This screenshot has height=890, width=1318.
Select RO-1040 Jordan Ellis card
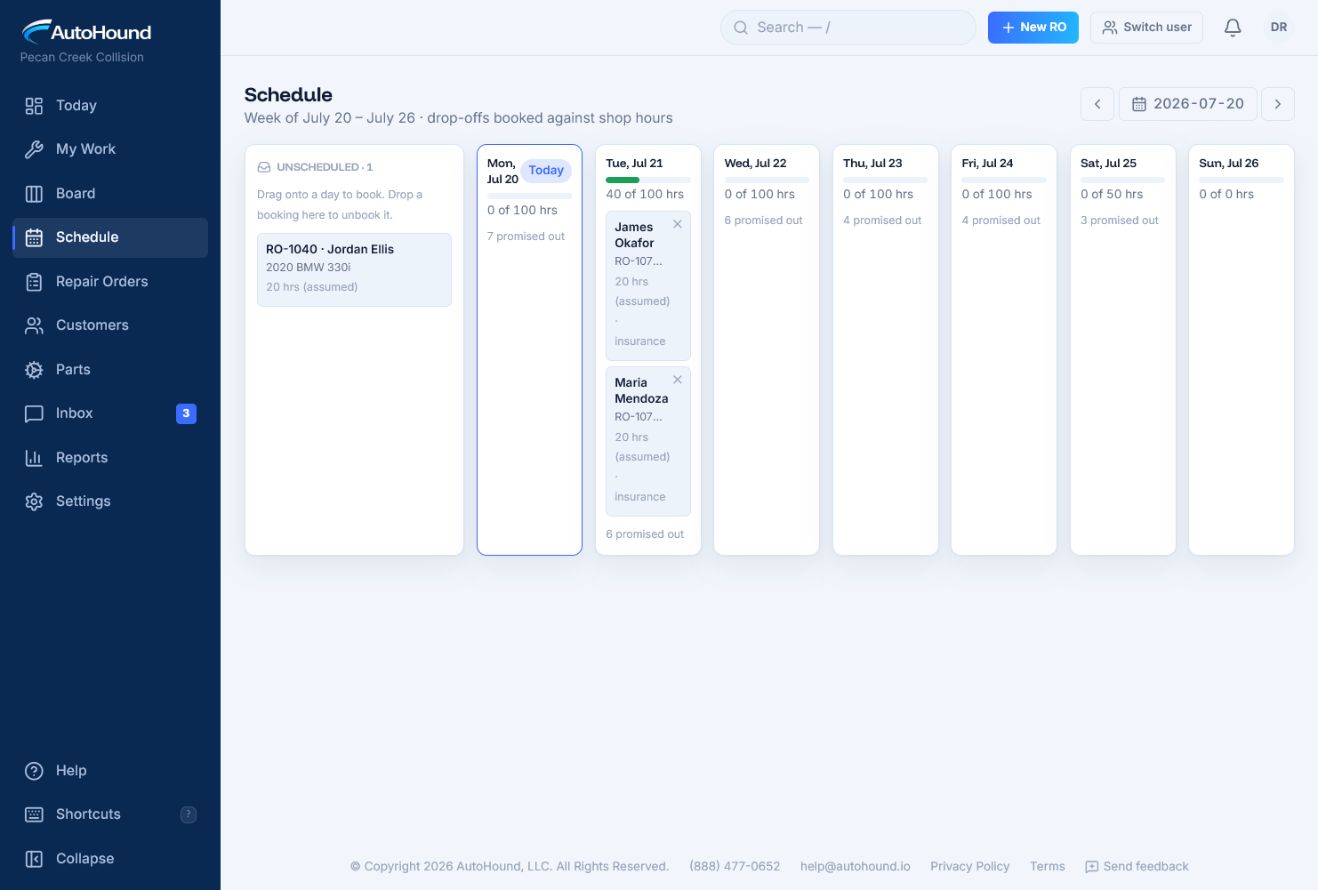click(354, 270)
